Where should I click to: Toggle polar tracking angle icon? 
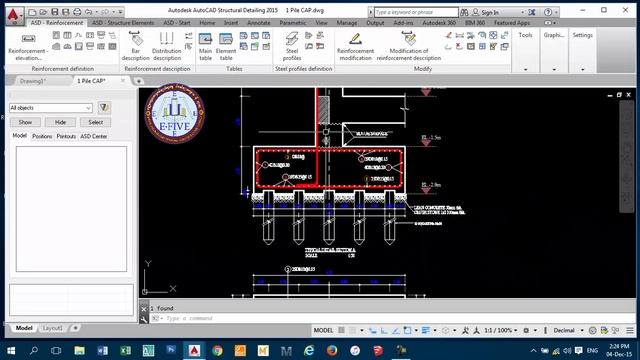[396, 330]
